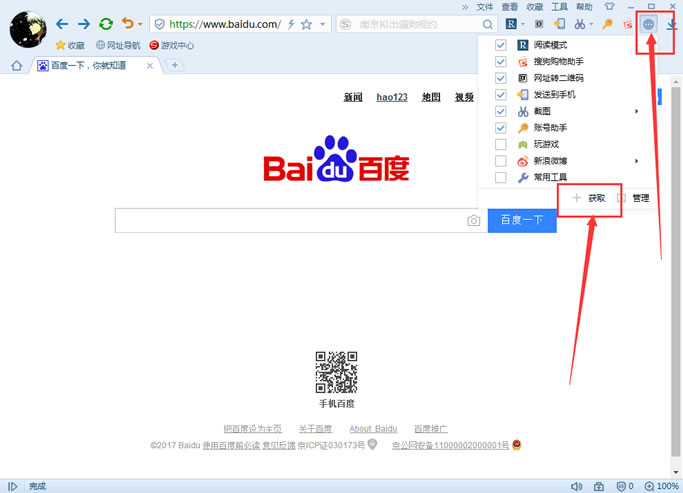Toggle the sidebar icon in the status bar

coord(13,486)
